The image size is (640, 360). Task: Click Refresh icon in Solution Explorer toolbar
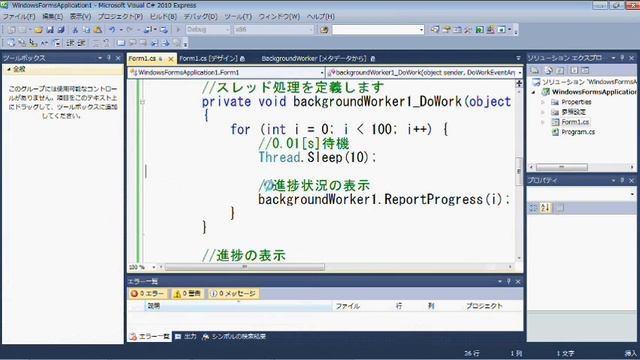(560, 71)
